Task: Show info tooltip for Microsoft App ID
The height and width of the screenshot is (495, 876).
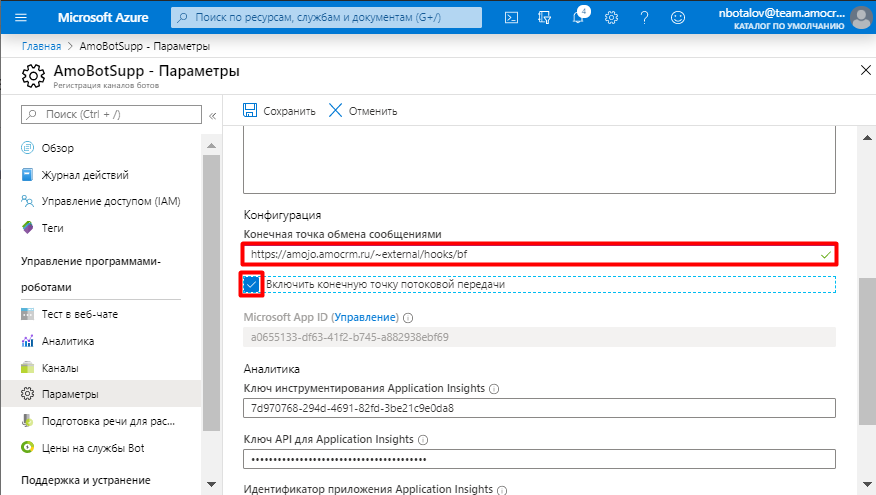Action: 408,318
